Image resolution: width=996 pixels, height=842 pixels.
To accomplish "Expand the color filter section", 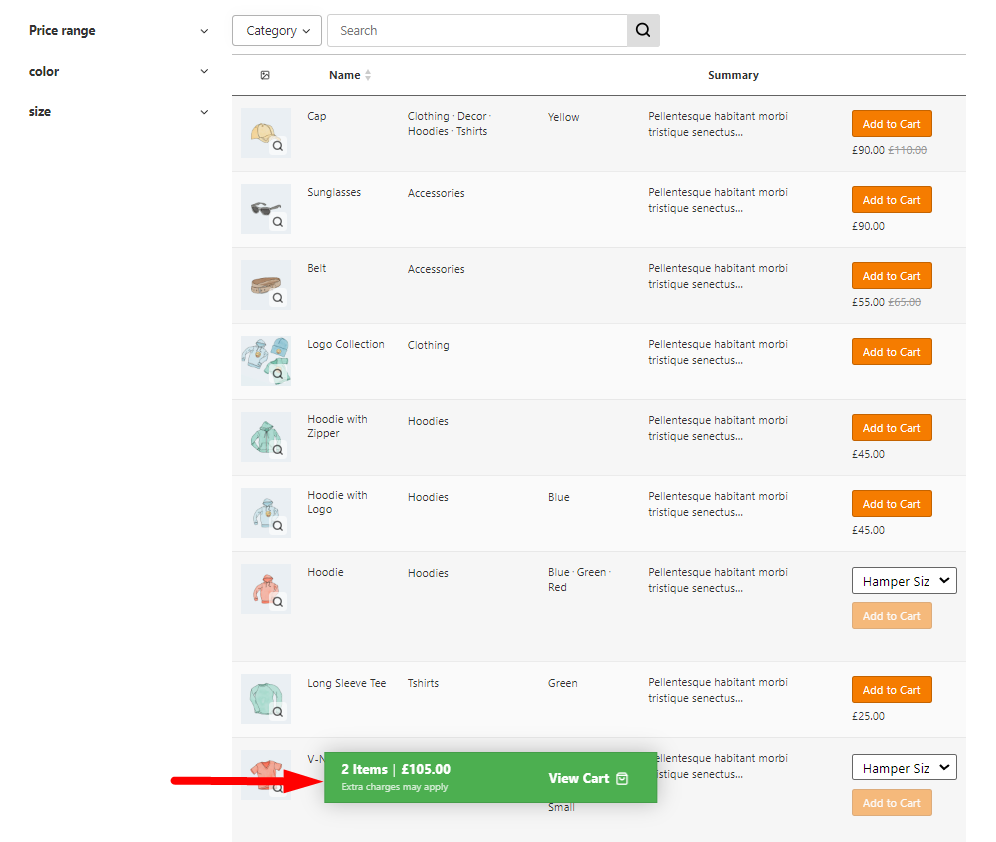I will point(204,72).
